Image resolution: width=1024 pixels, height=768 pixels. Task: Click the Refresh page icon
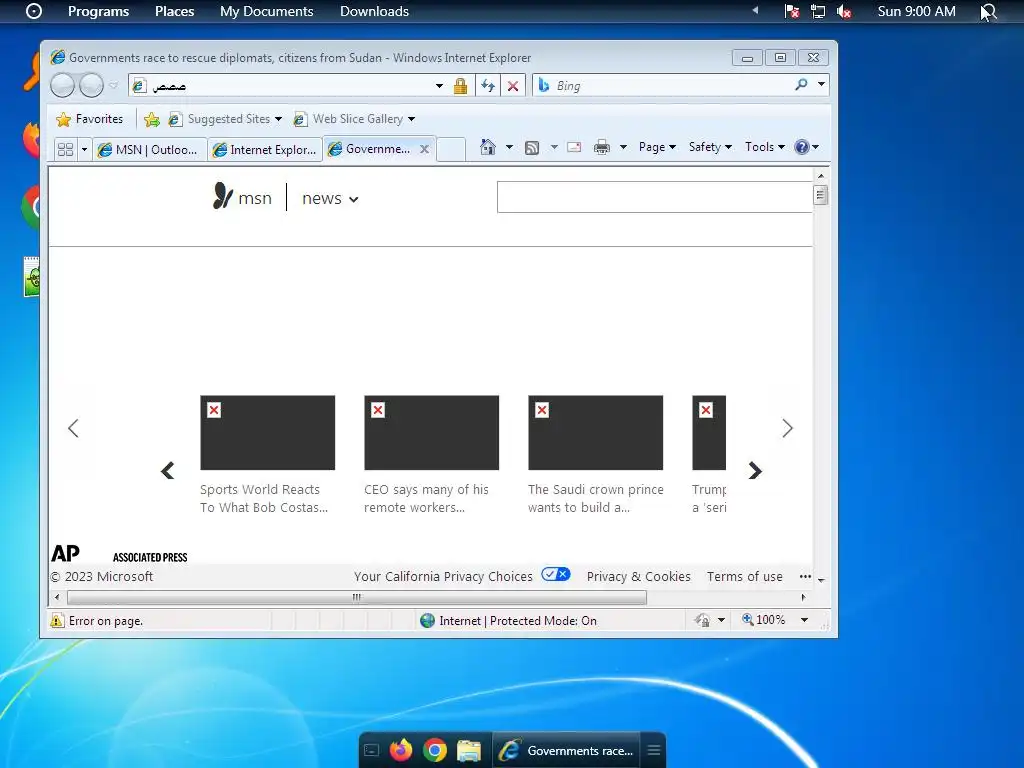point(488,86)
